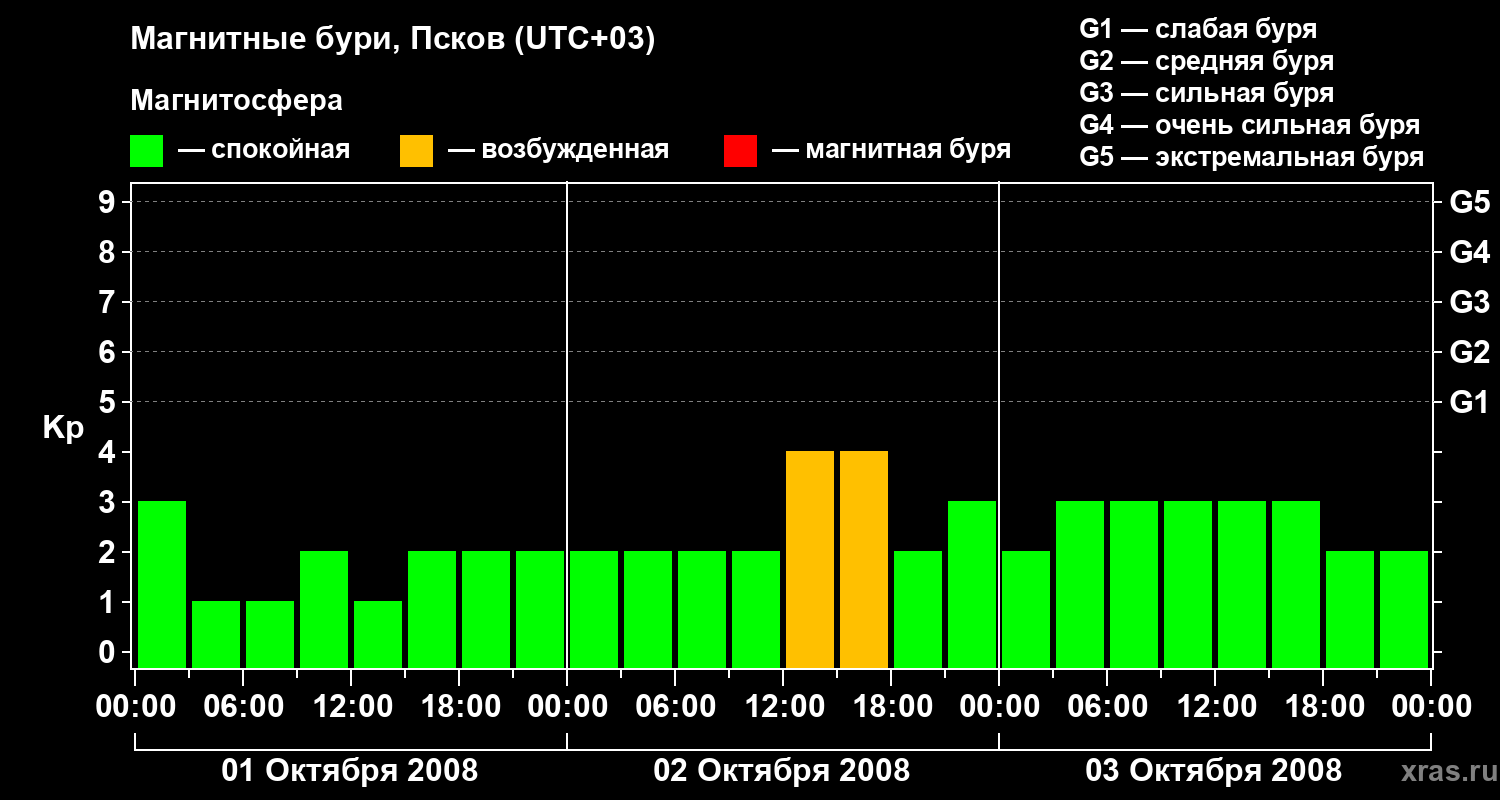Click the green спокойная legend swatch
The height and width of the screenshot is (800, 1500).
[147, 151]
